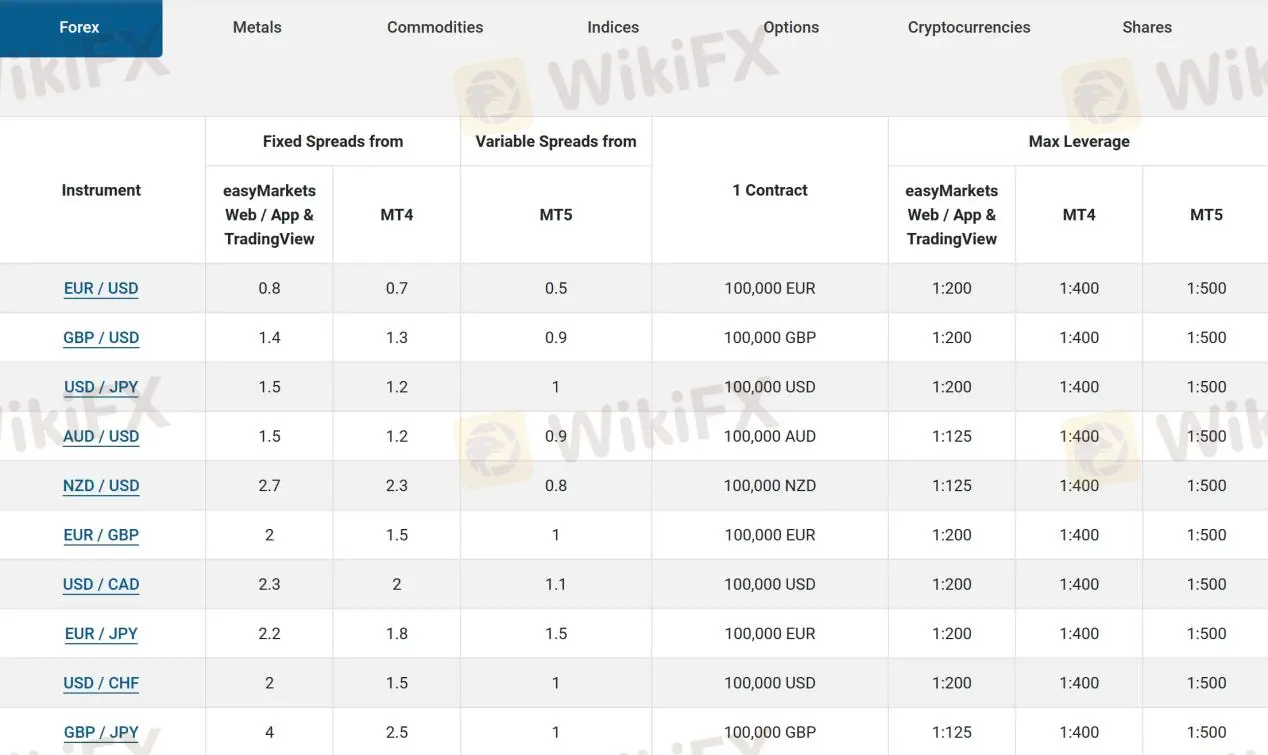Open the USD / CHF link
Screen dimensions: 1268x755
click(x=101, y=683)
